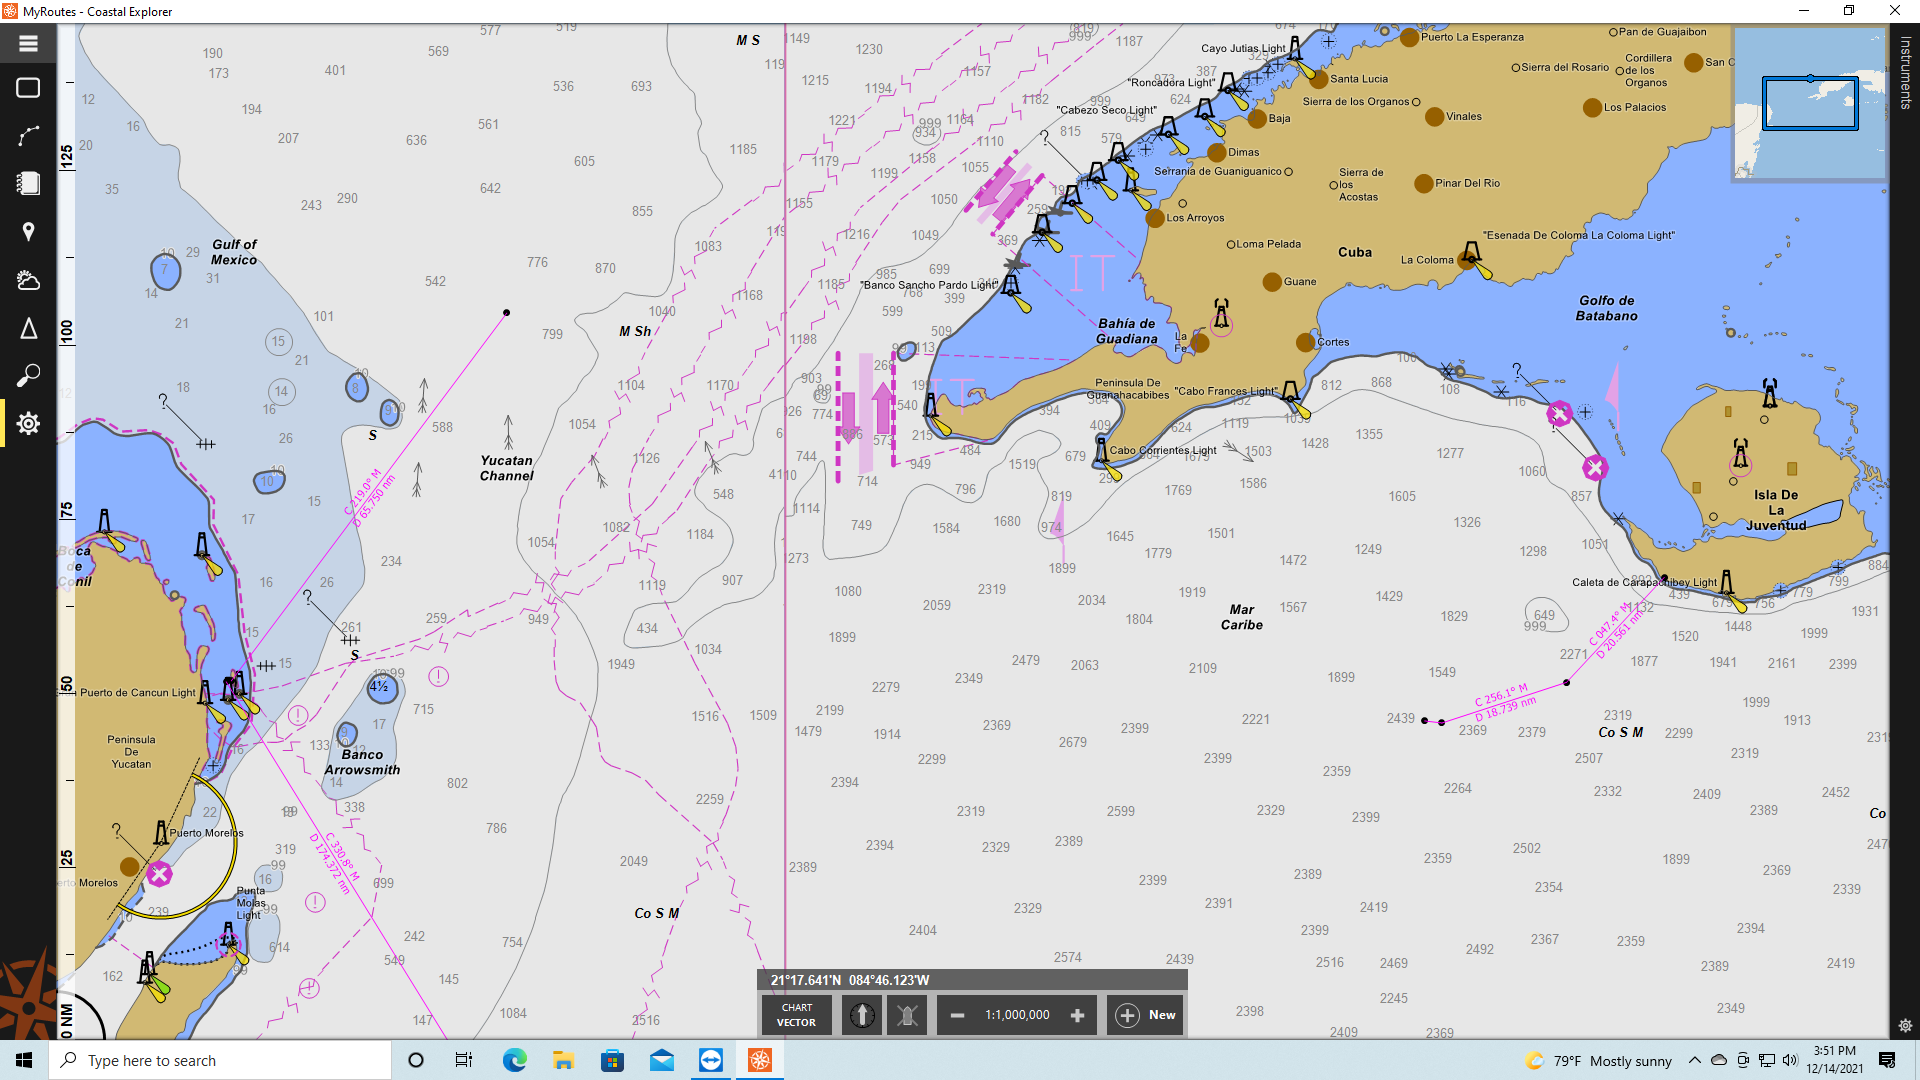
Task: Click the triangle AIS targets icon
Action: coord(28,328)
